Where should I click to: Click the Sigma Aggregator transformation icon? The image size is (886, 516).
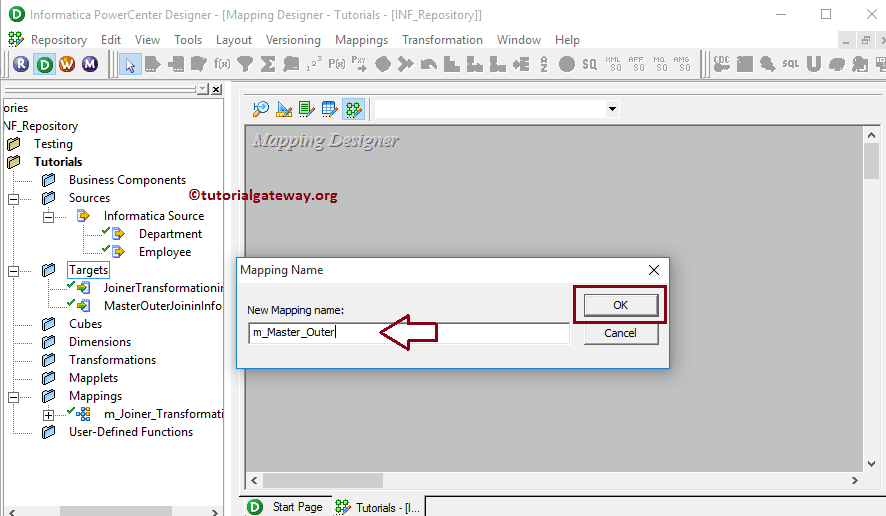pos(268,64)
